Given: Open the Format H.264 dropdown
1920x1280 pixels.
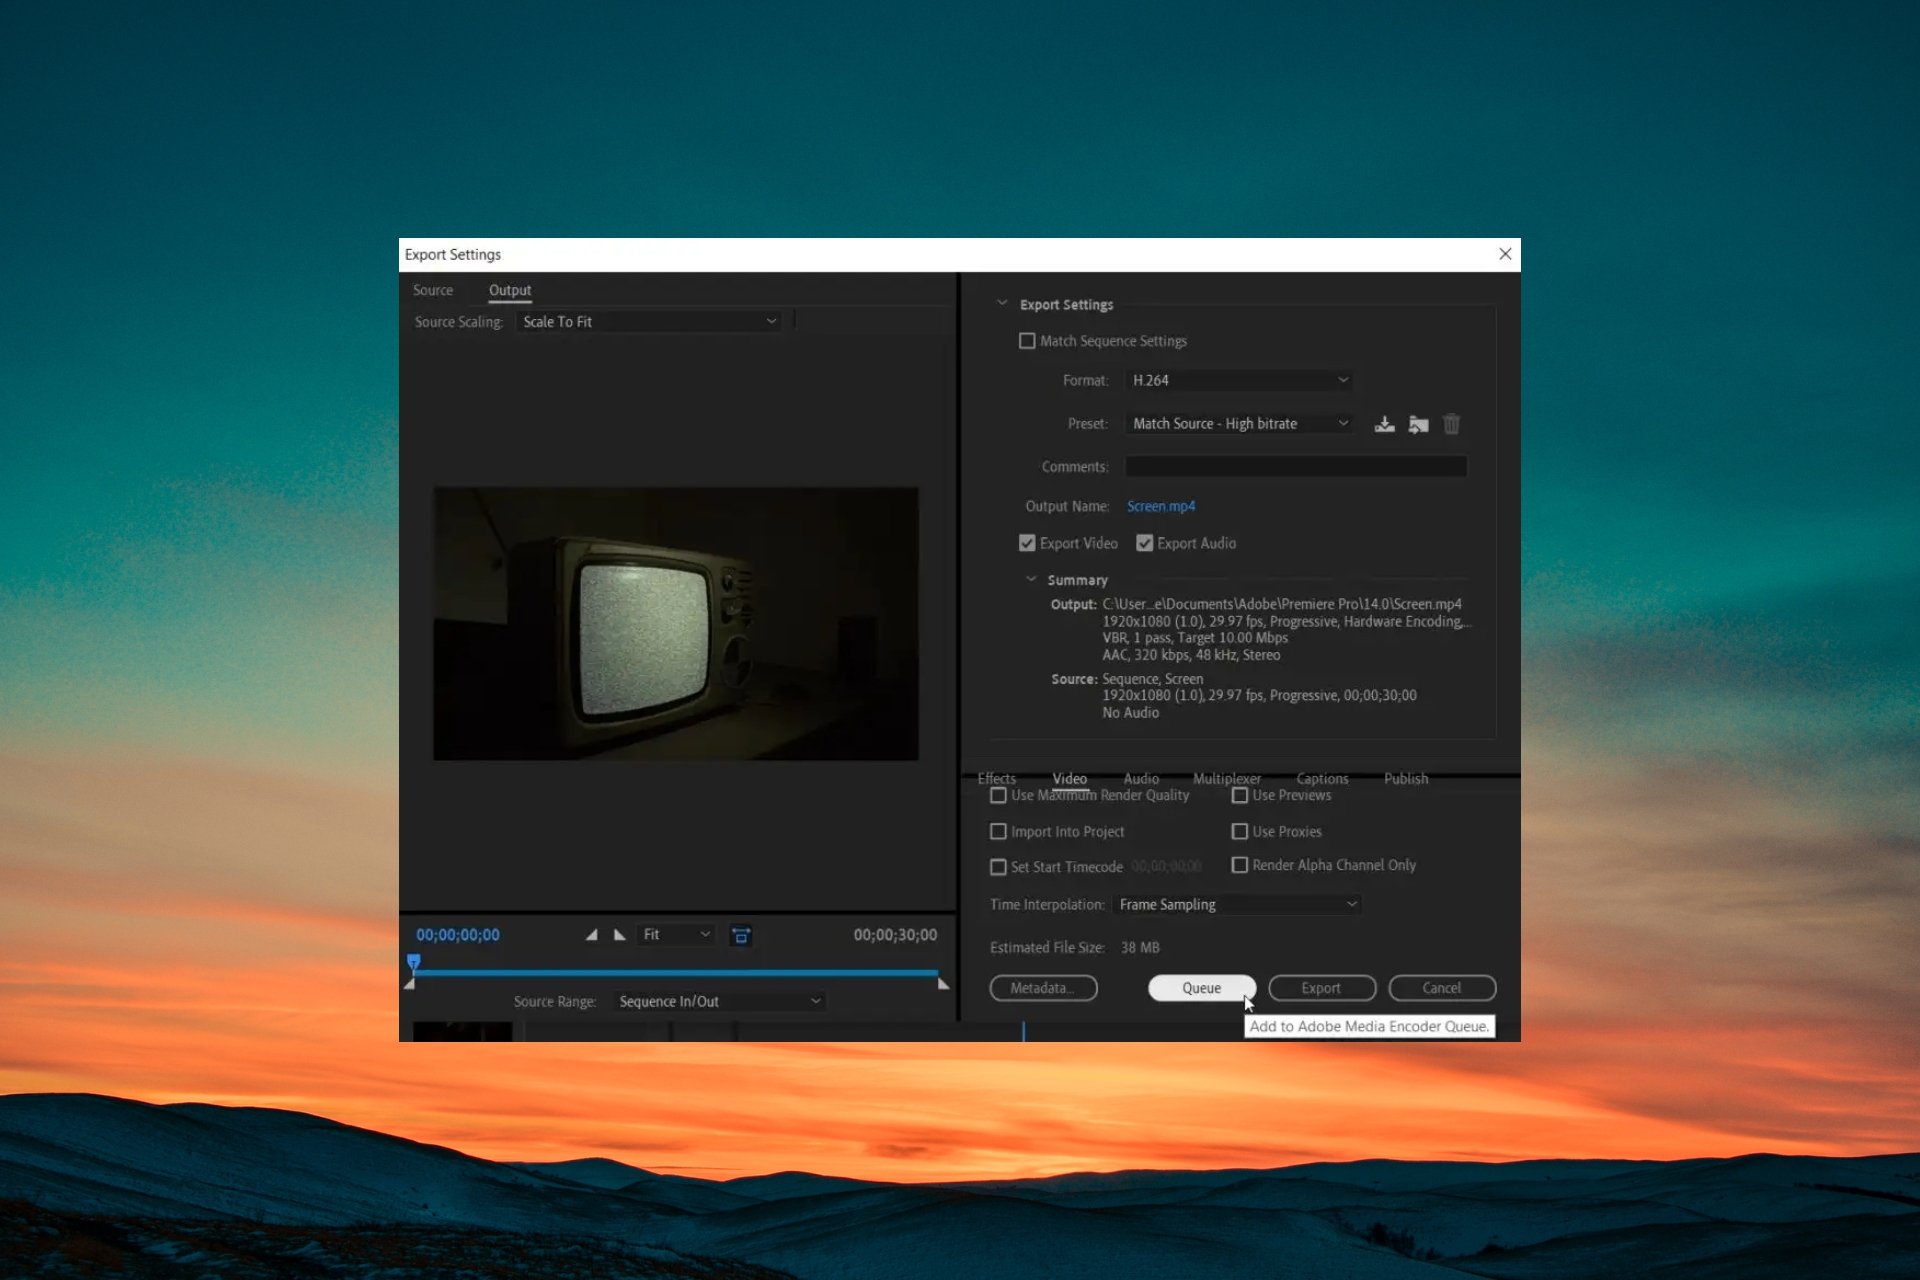Looking at the screenshot, I should click(1240, 380).
